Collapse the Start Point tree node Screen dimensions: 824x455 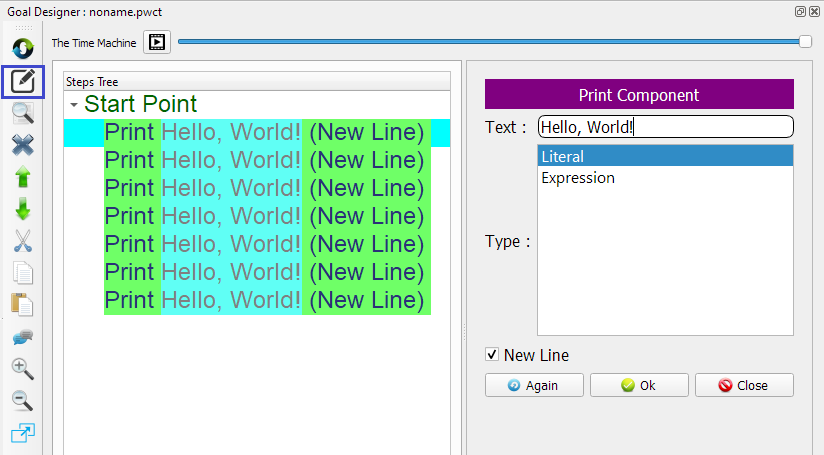(74, 105)
